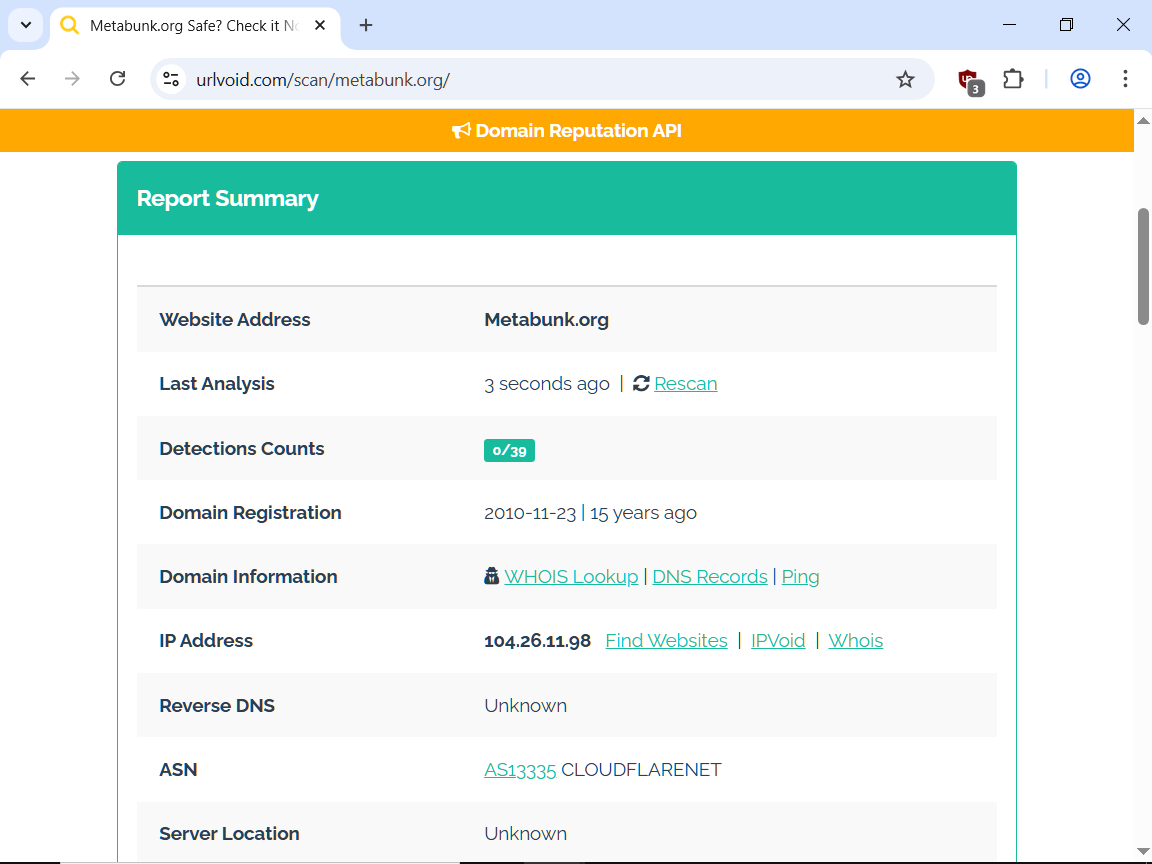Bookmark this page with star icon
The height and width of the screenshot is (864, 1152).
coord(905,79)
